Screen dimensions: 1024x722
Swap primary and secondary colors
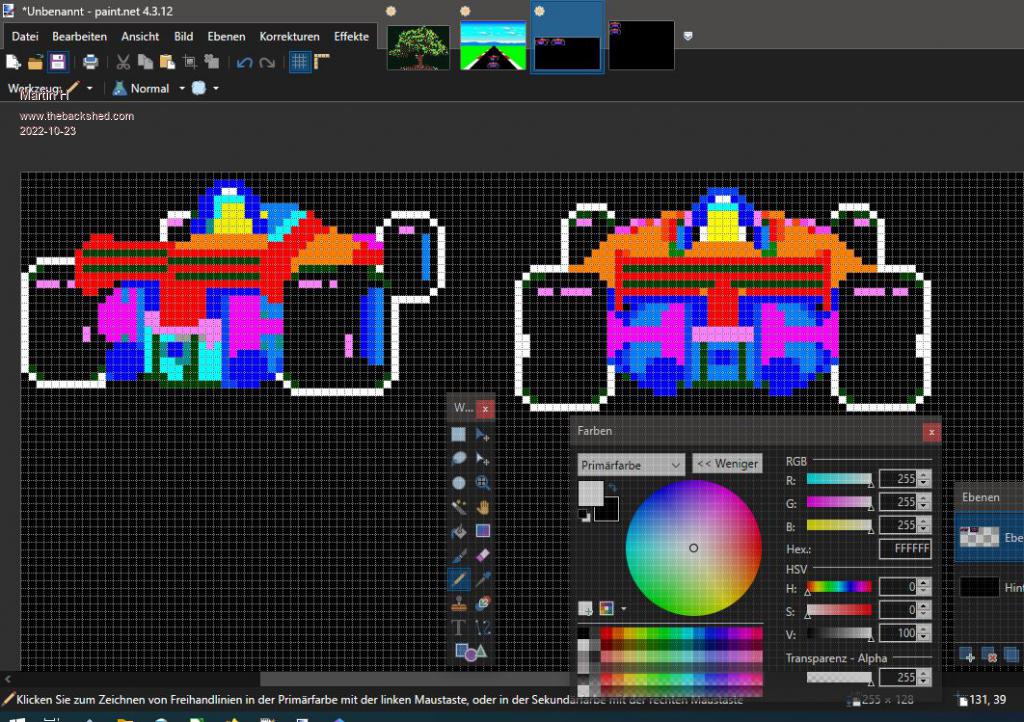pyautogui.click(x=612, y=489)
